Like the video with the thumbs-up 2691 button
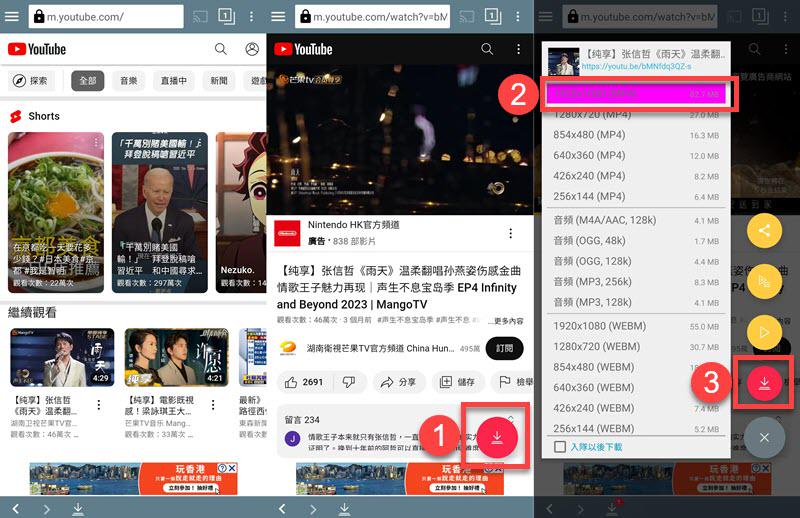The width and height of the screenshot is (800, 518). point(306,382)
